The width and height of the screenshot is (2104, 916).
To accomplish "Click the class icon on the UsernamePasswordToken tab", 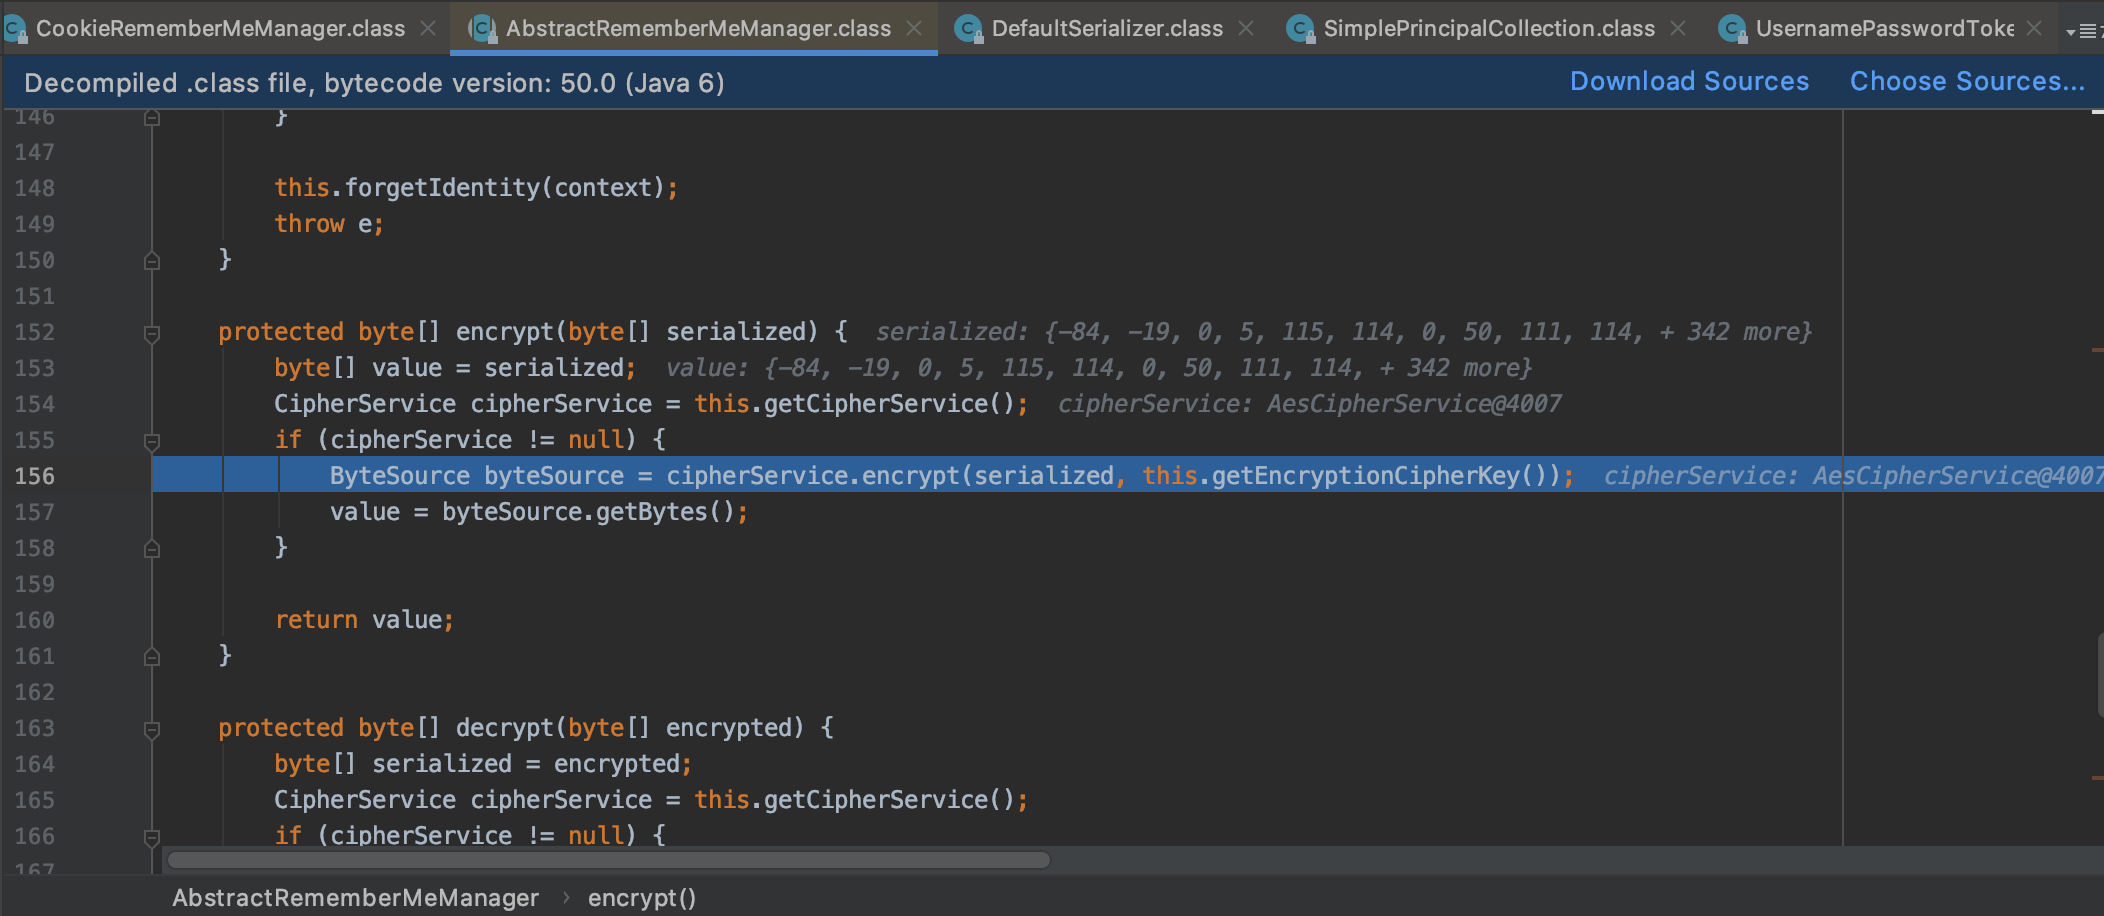I will (1733, 29).
